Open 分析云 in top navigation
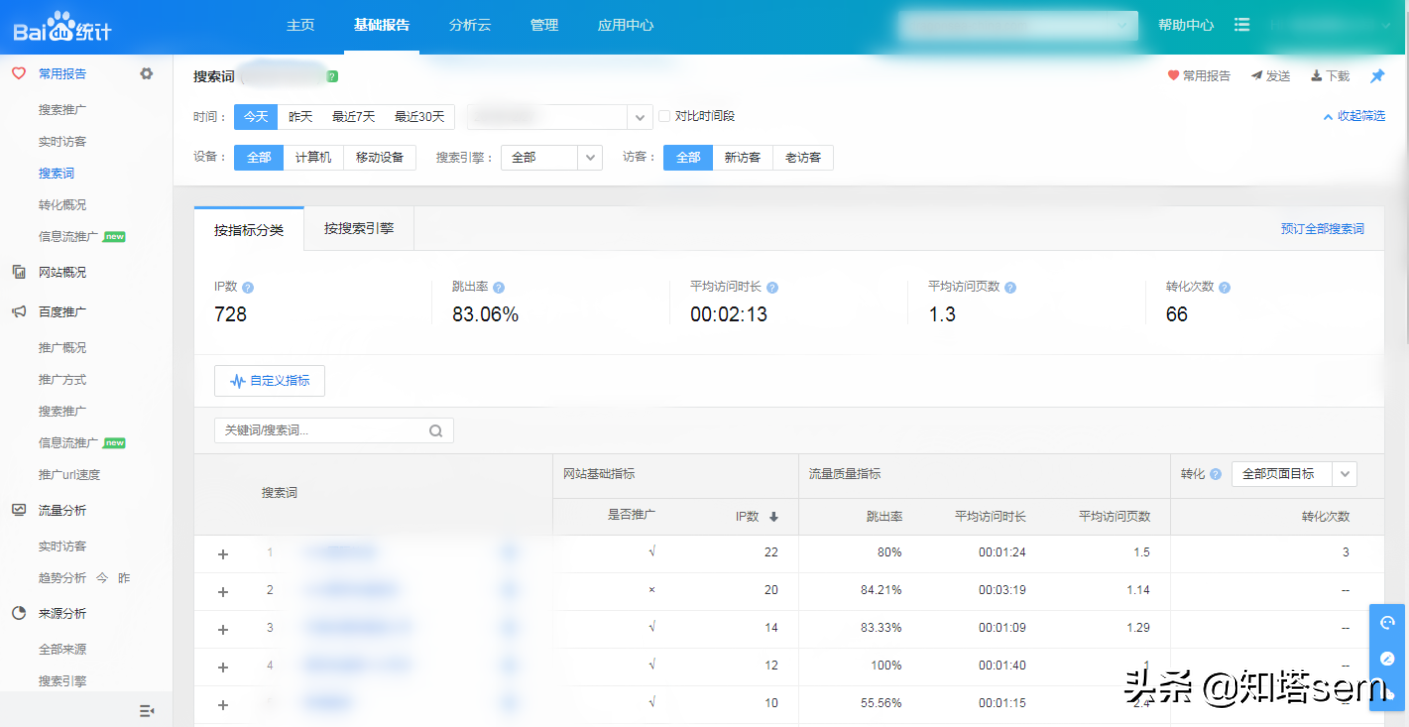 coord(470,25)
